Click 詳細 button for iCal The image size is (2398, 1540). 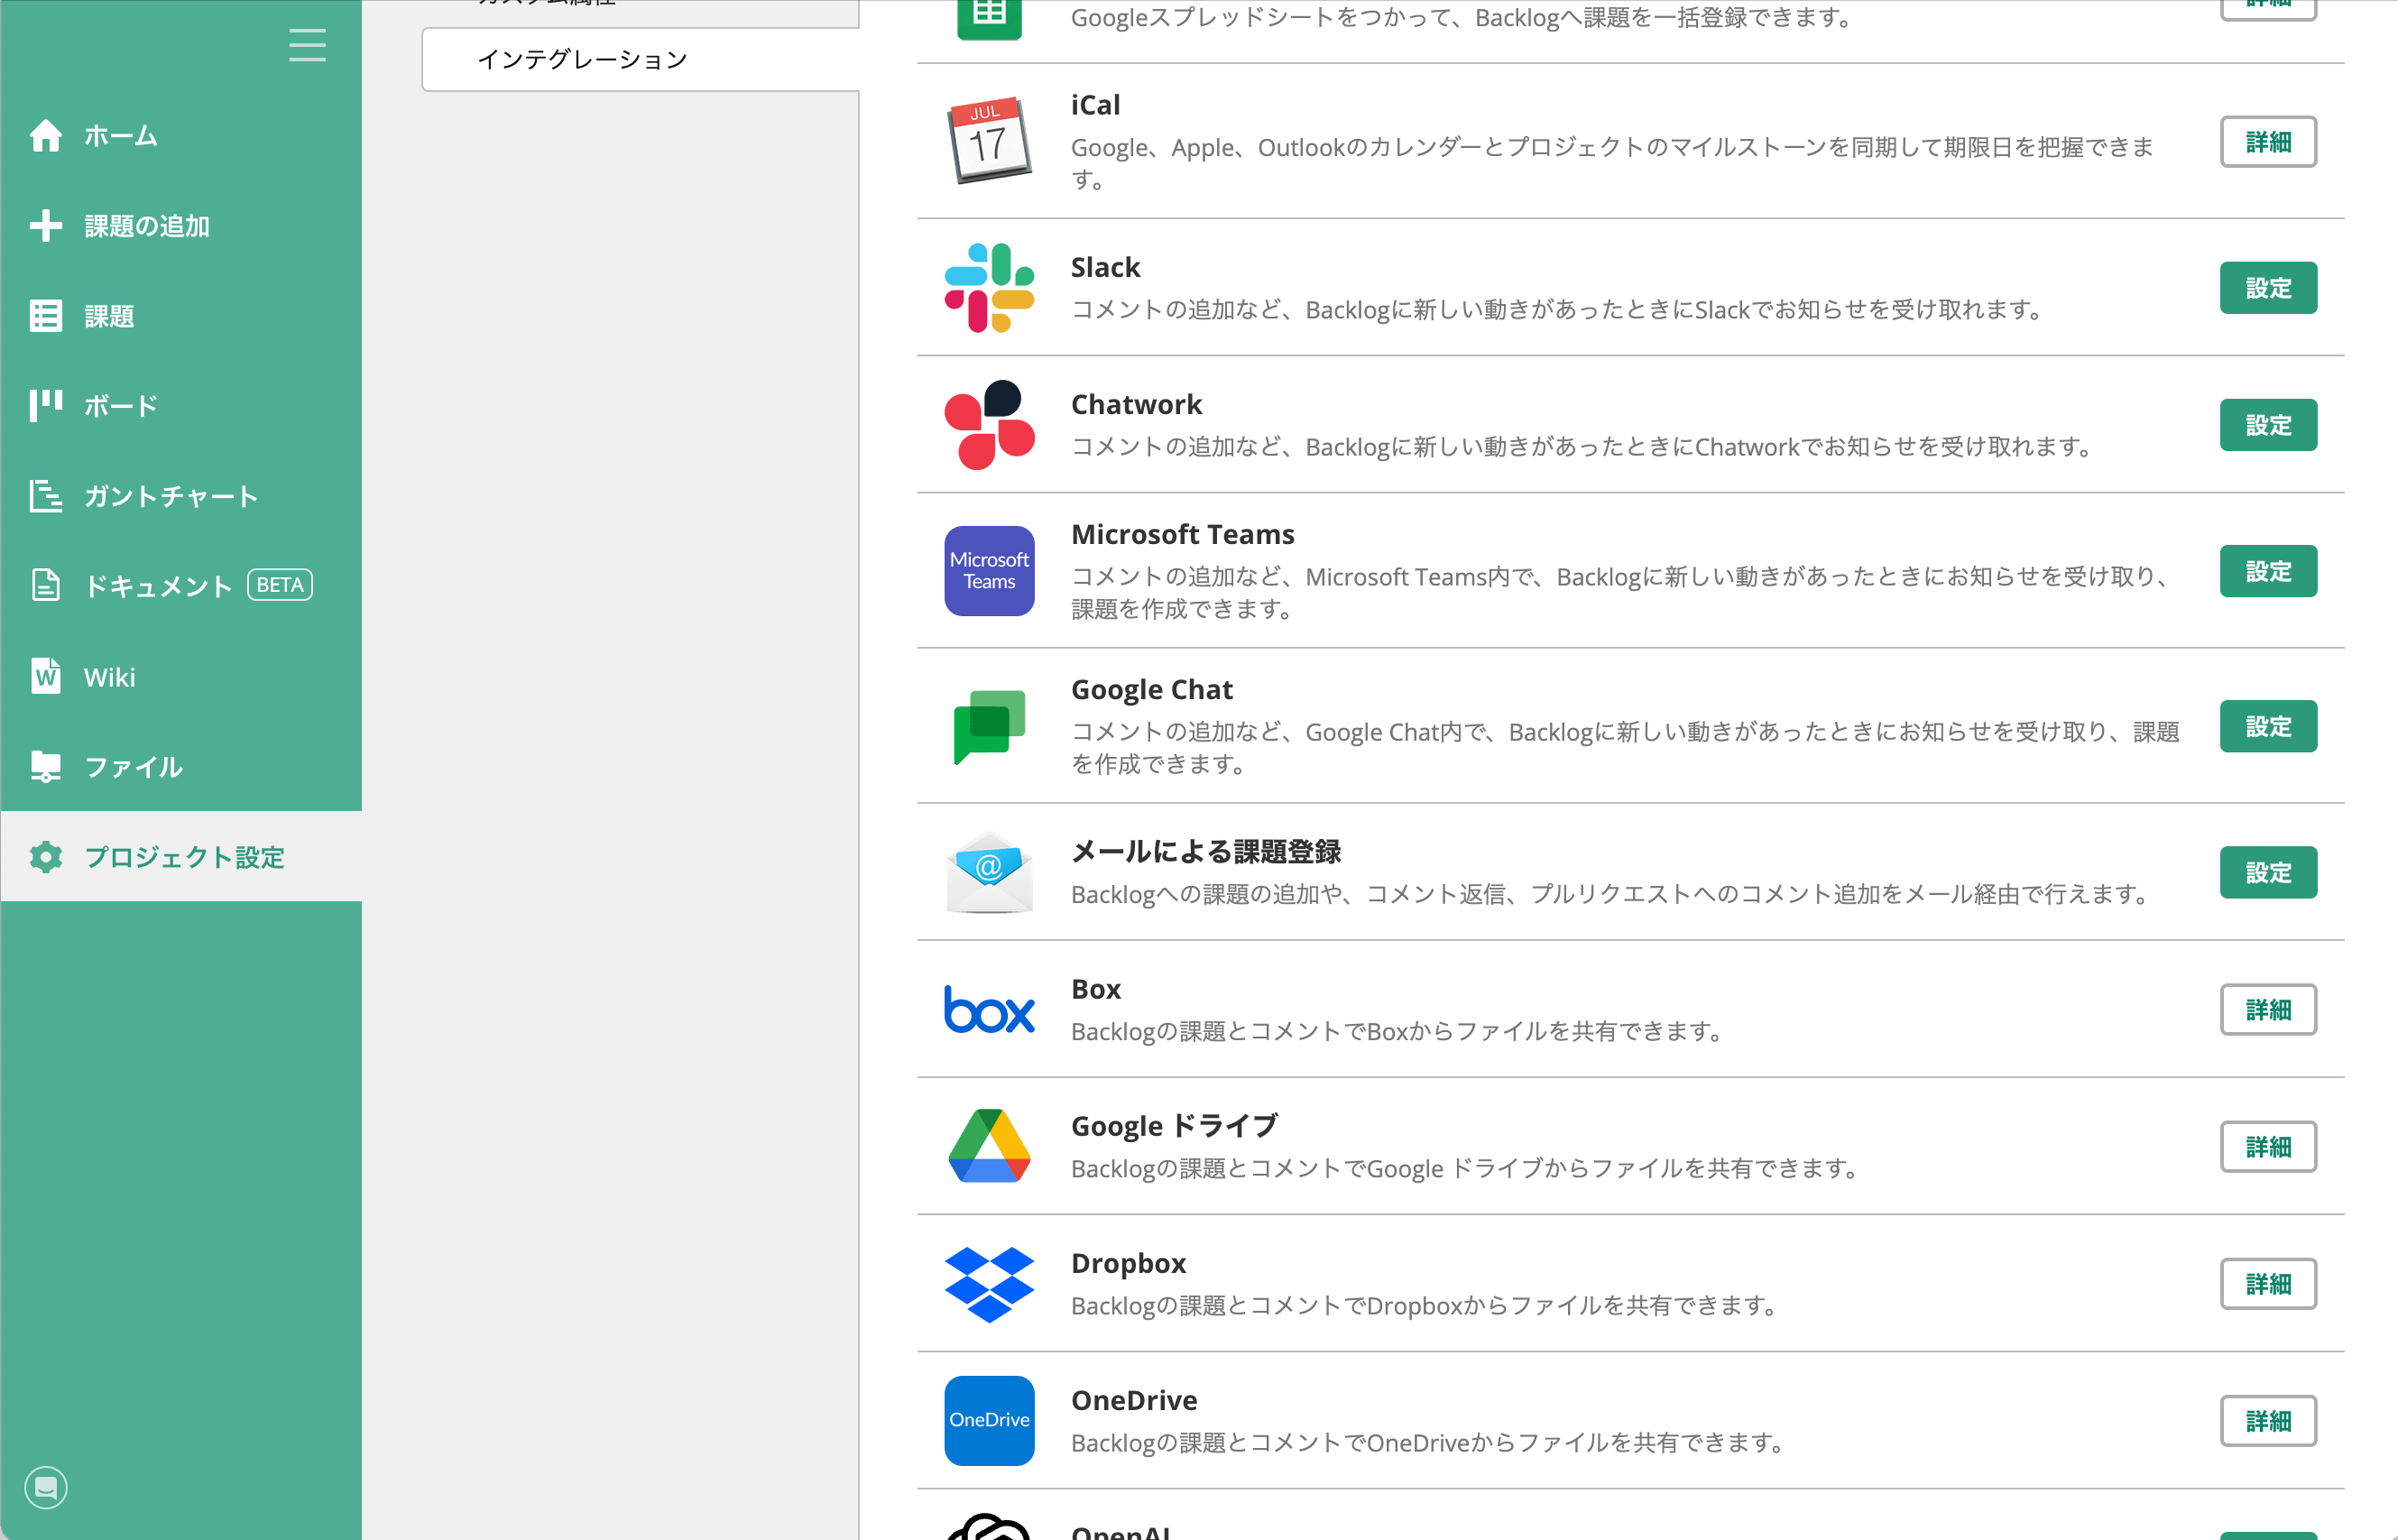click(2268, 142)
